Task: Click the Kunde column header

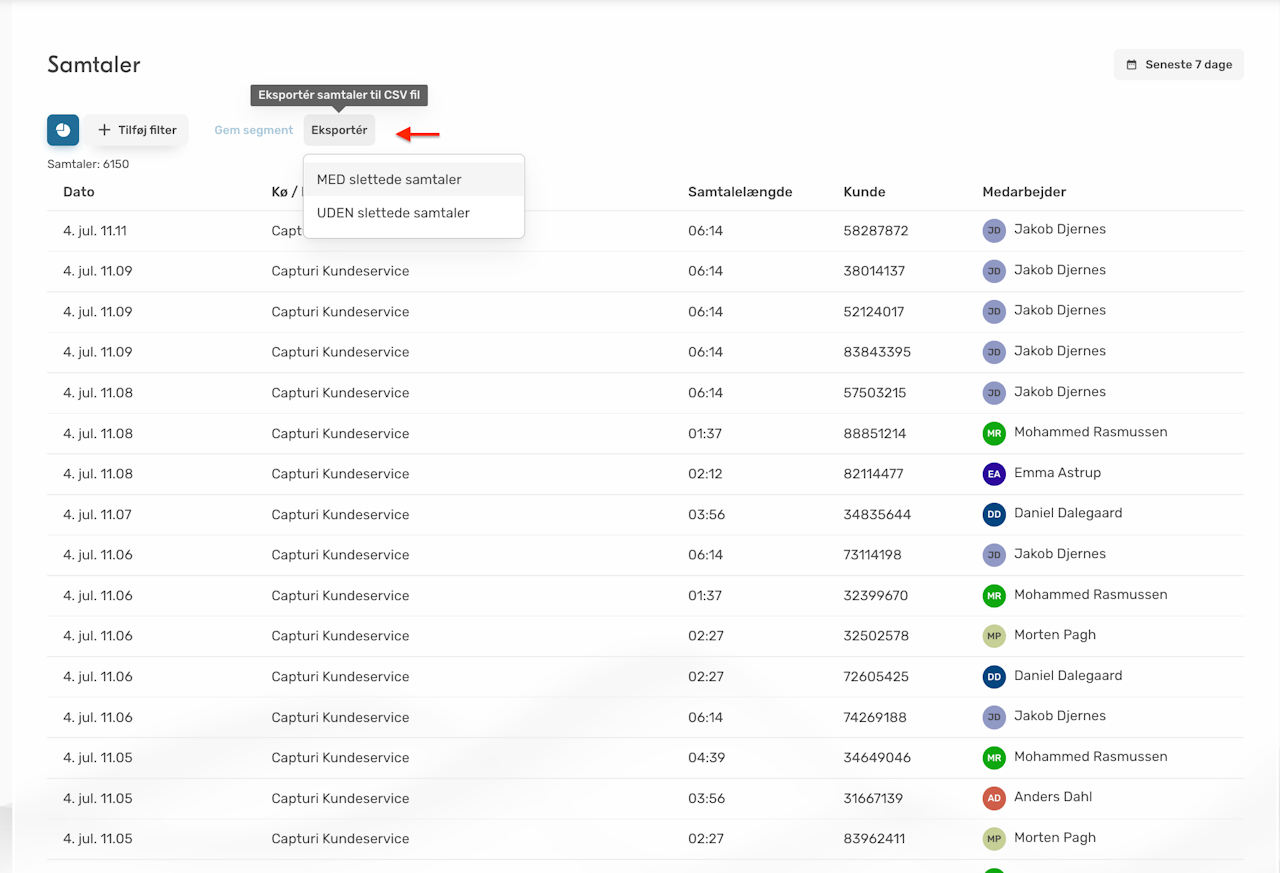Action: point(864,192)
